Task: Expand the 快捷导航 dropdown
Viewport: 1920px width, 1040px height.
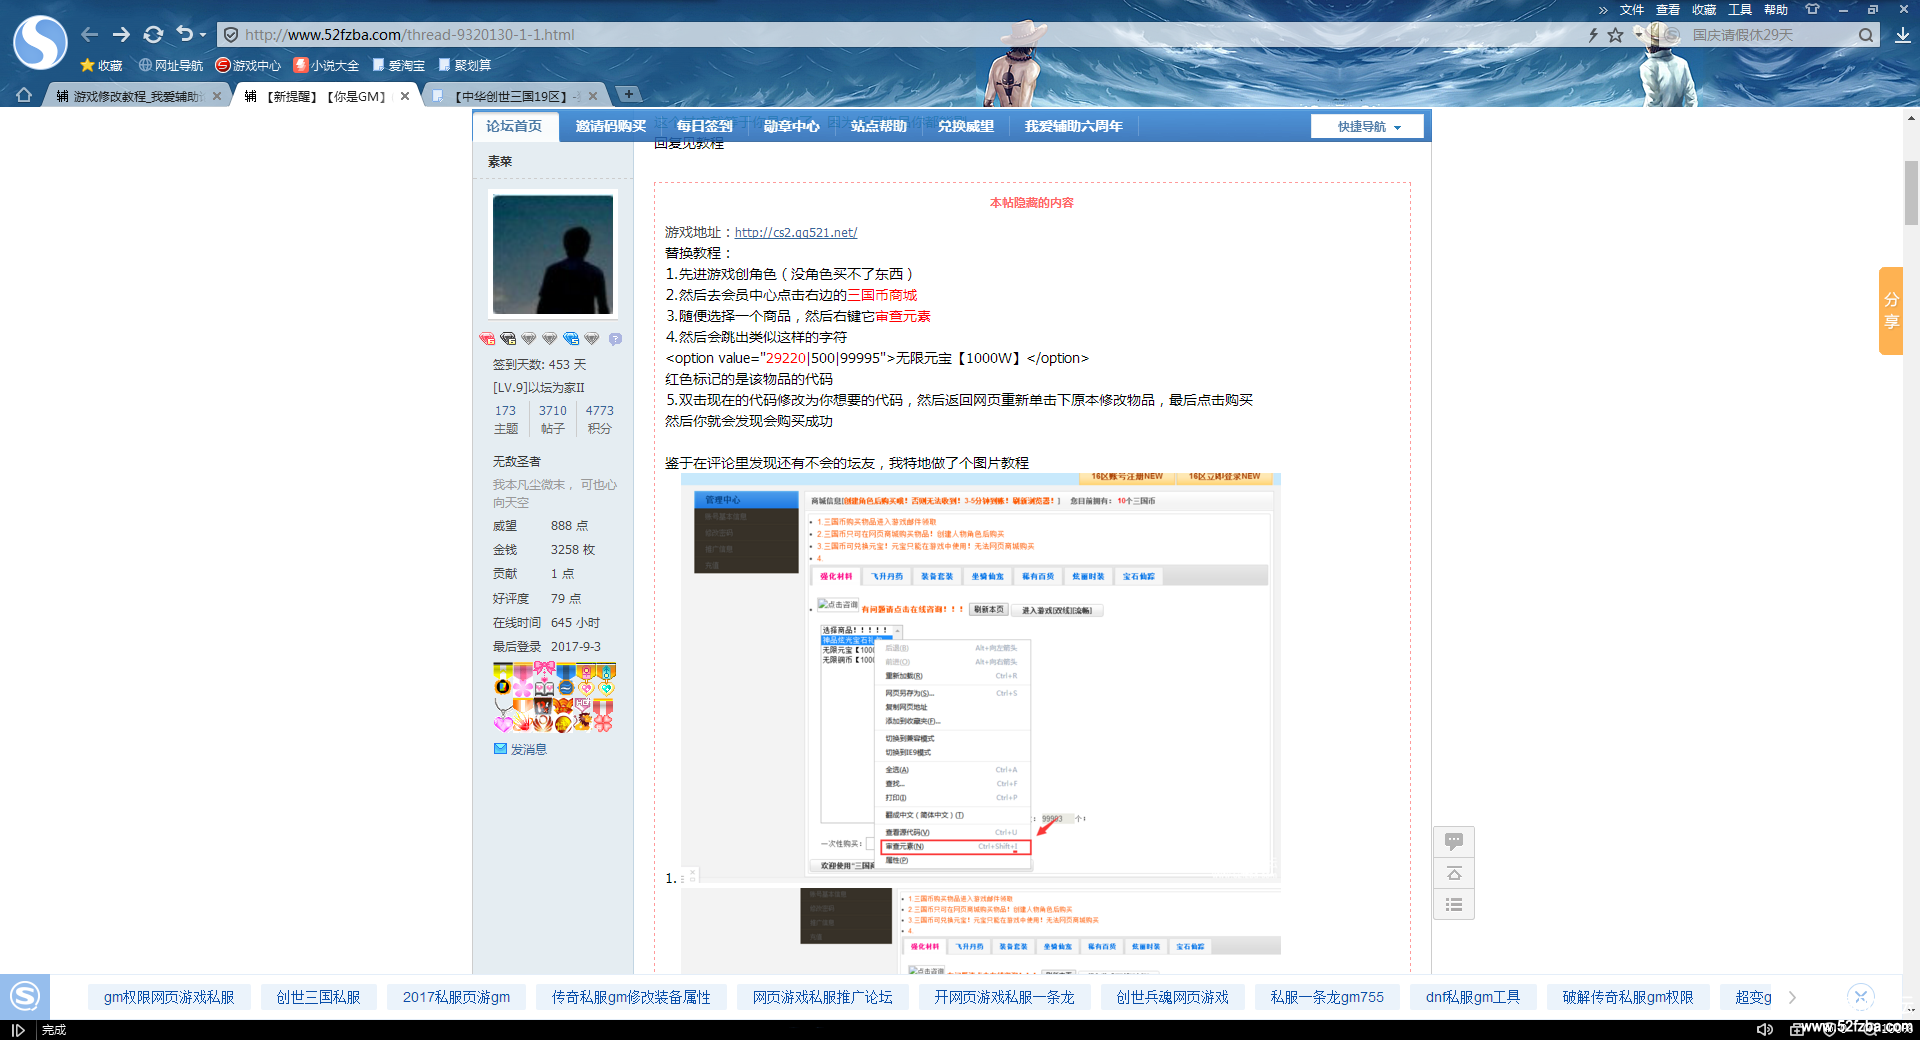Action: (x=1368, y=127)
